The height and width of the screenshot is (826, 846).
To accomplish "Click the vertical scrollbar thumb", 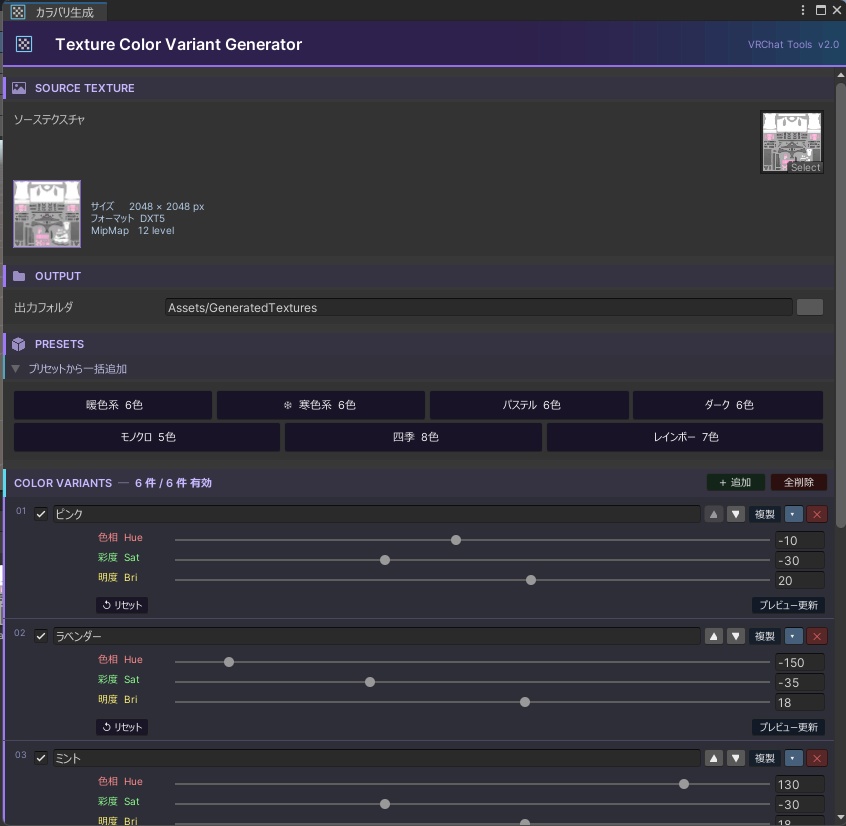I will [x=841, y=305].
